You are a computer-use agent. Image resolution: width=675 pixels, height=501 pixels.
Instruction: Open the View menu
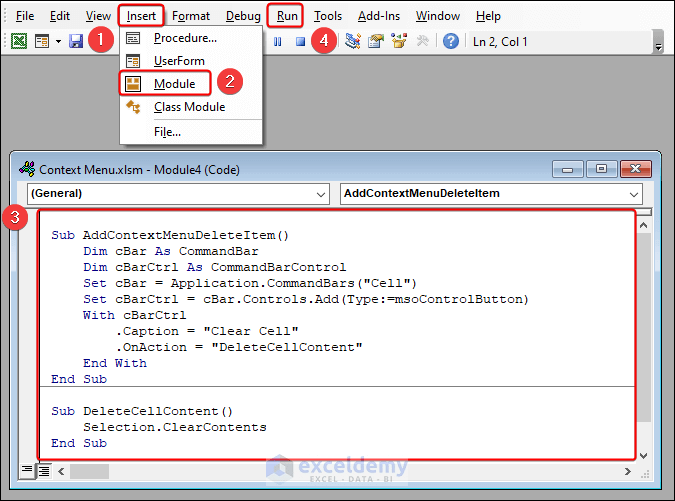tap(98, 16)
